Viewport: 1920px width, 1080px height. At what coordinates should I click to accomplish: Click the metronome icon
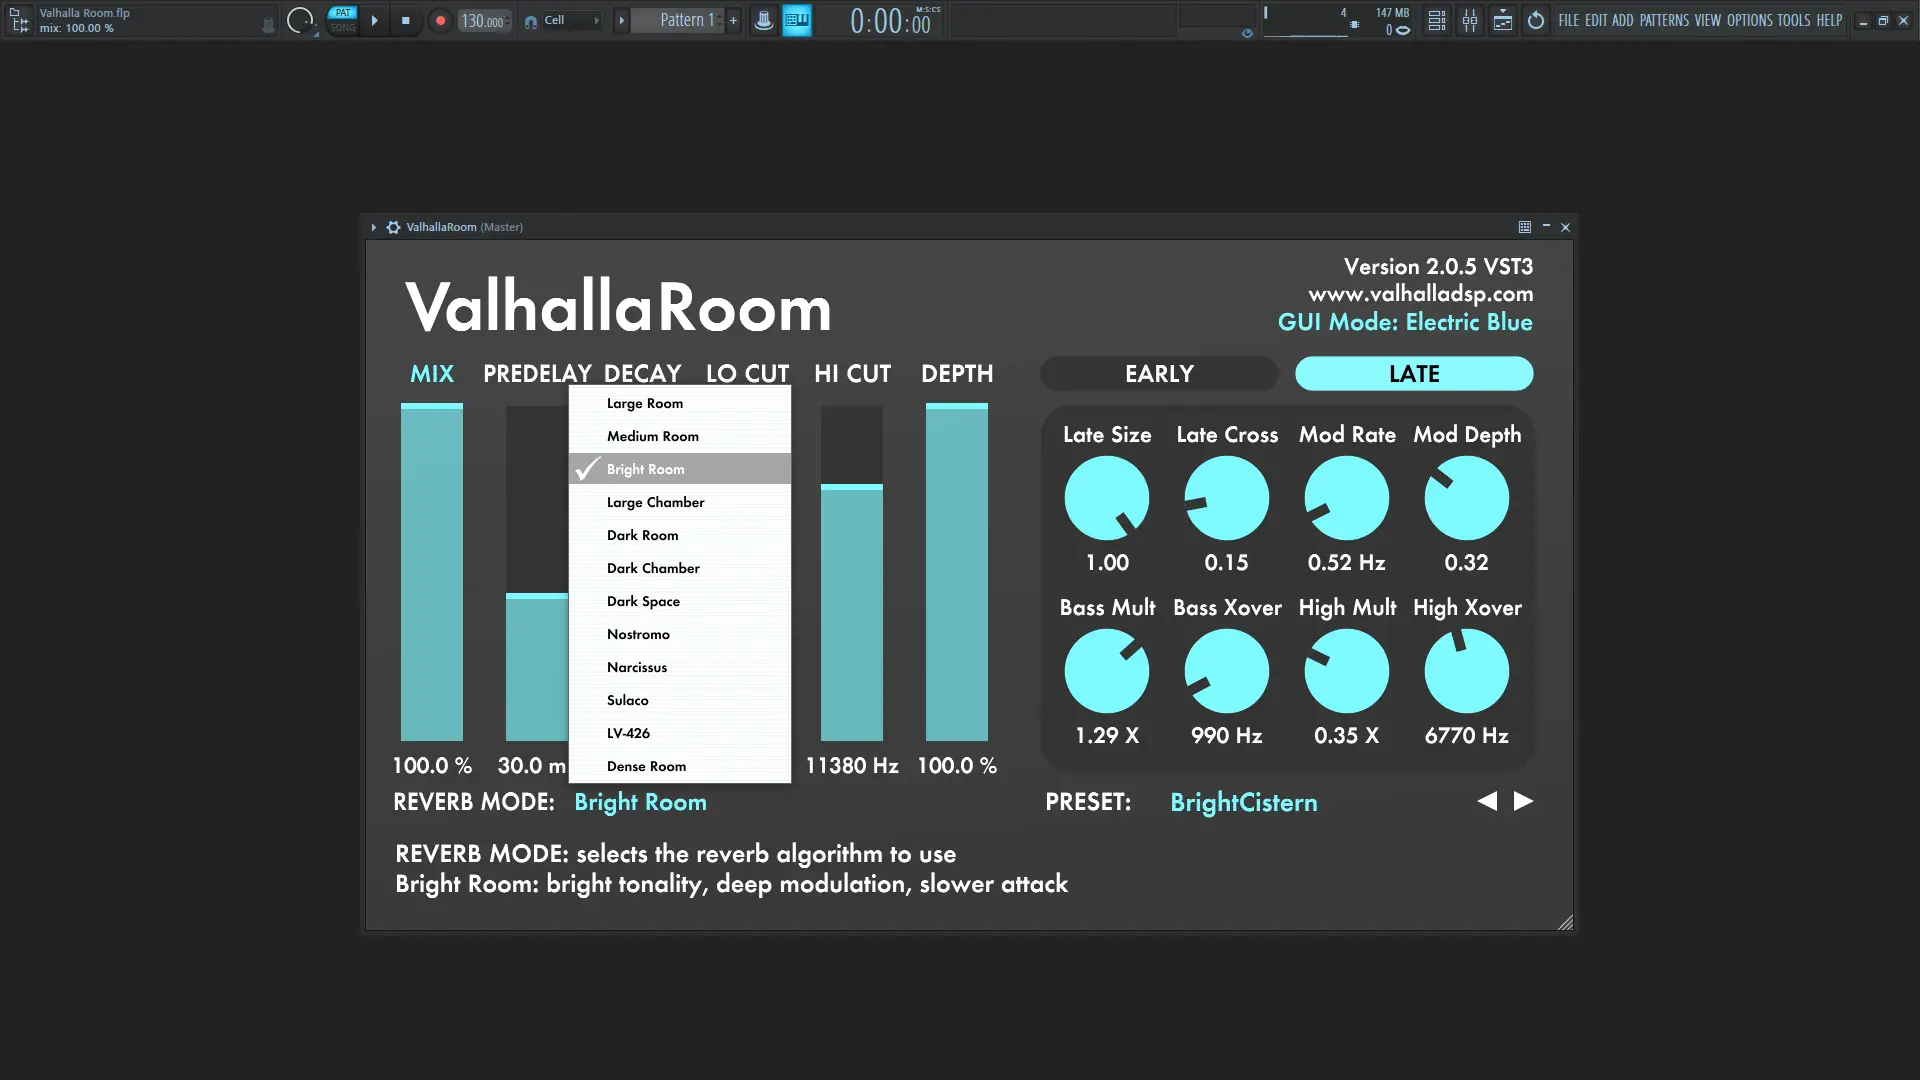click(x=763, y=20)
